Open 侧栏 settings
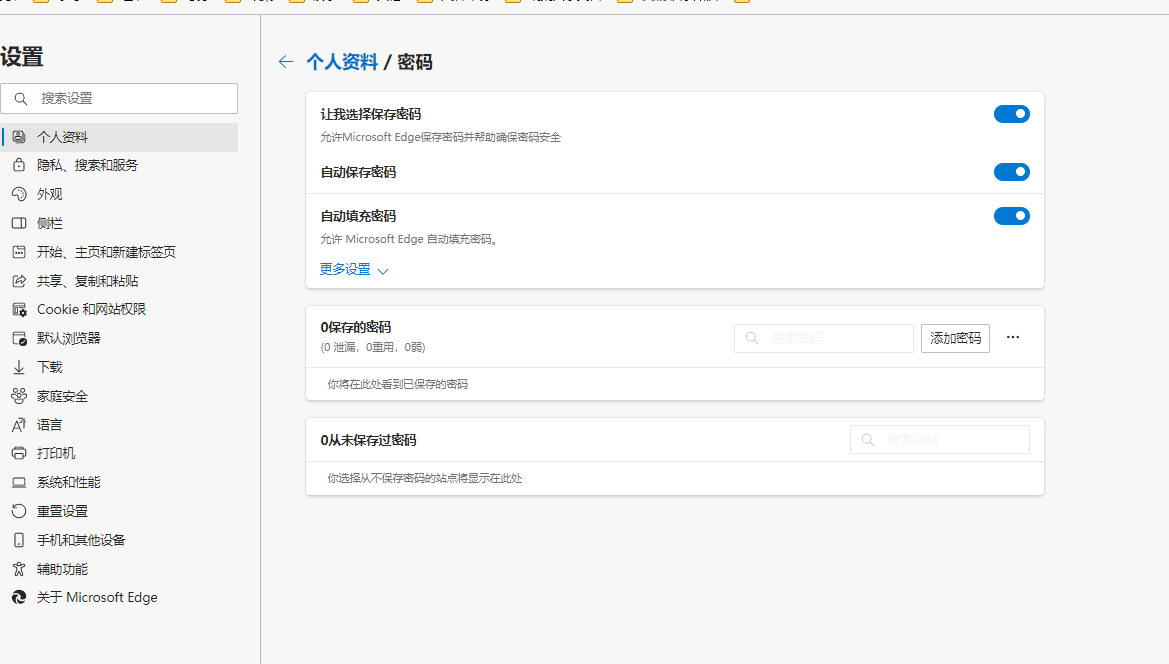The image size is (1169, 664). [119, 224]
